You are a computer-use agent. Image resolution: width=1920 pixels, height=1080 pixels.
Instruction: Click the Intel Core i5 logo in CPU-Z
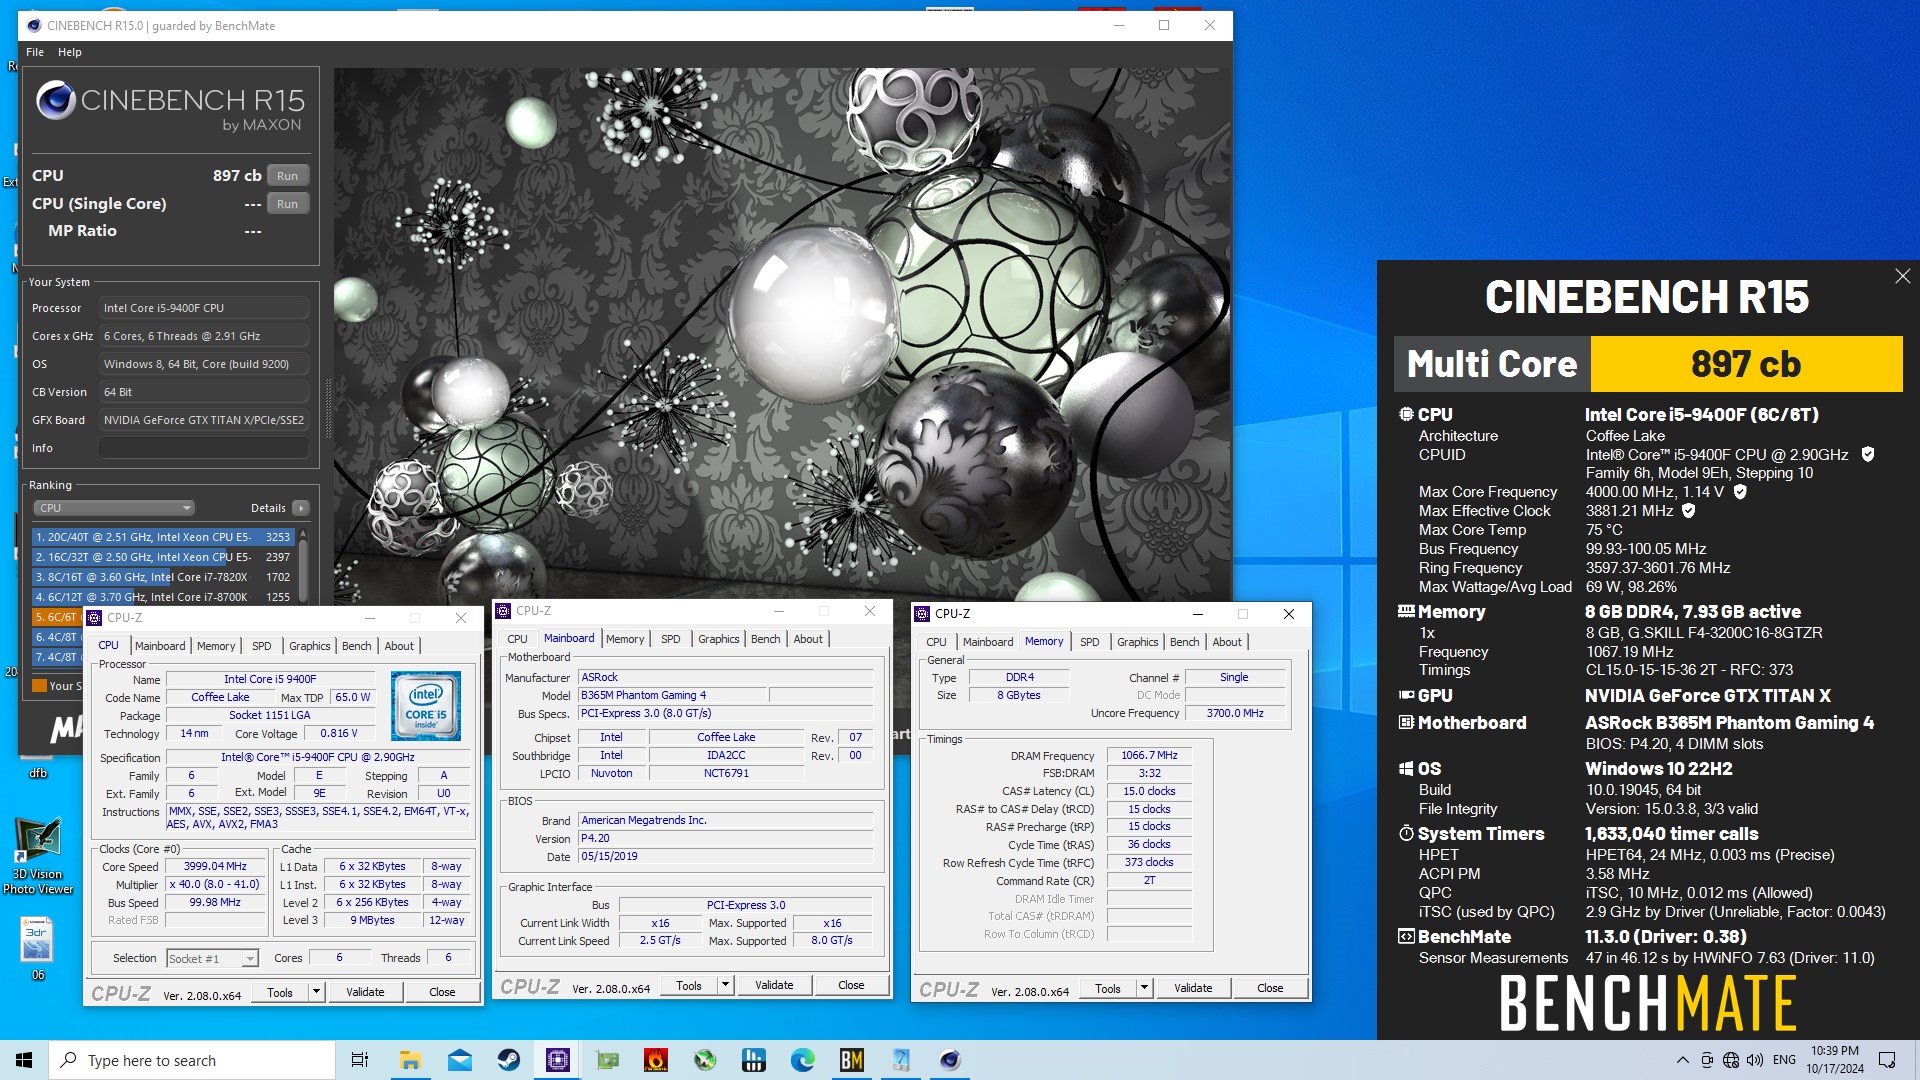[x=426, y=706]
